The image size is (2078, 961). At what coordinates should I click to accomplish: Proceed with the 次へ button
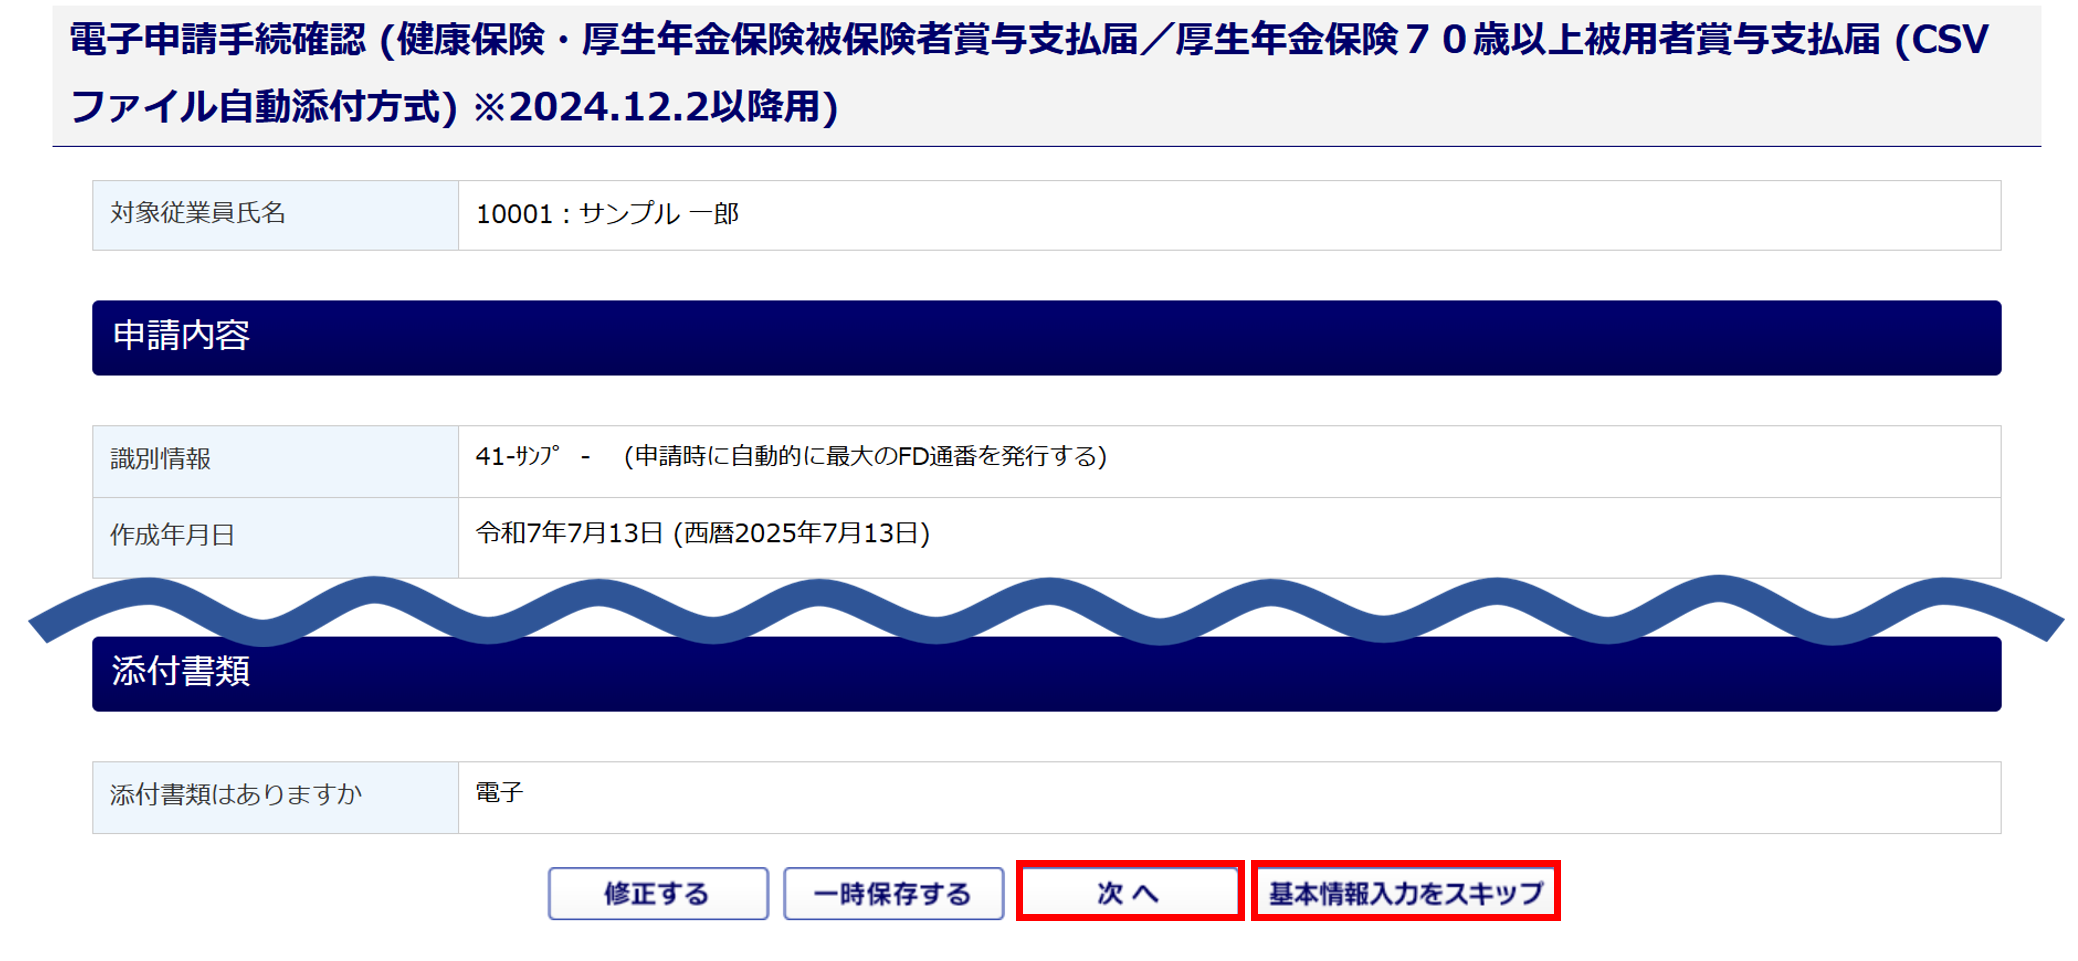[1129, 892]
